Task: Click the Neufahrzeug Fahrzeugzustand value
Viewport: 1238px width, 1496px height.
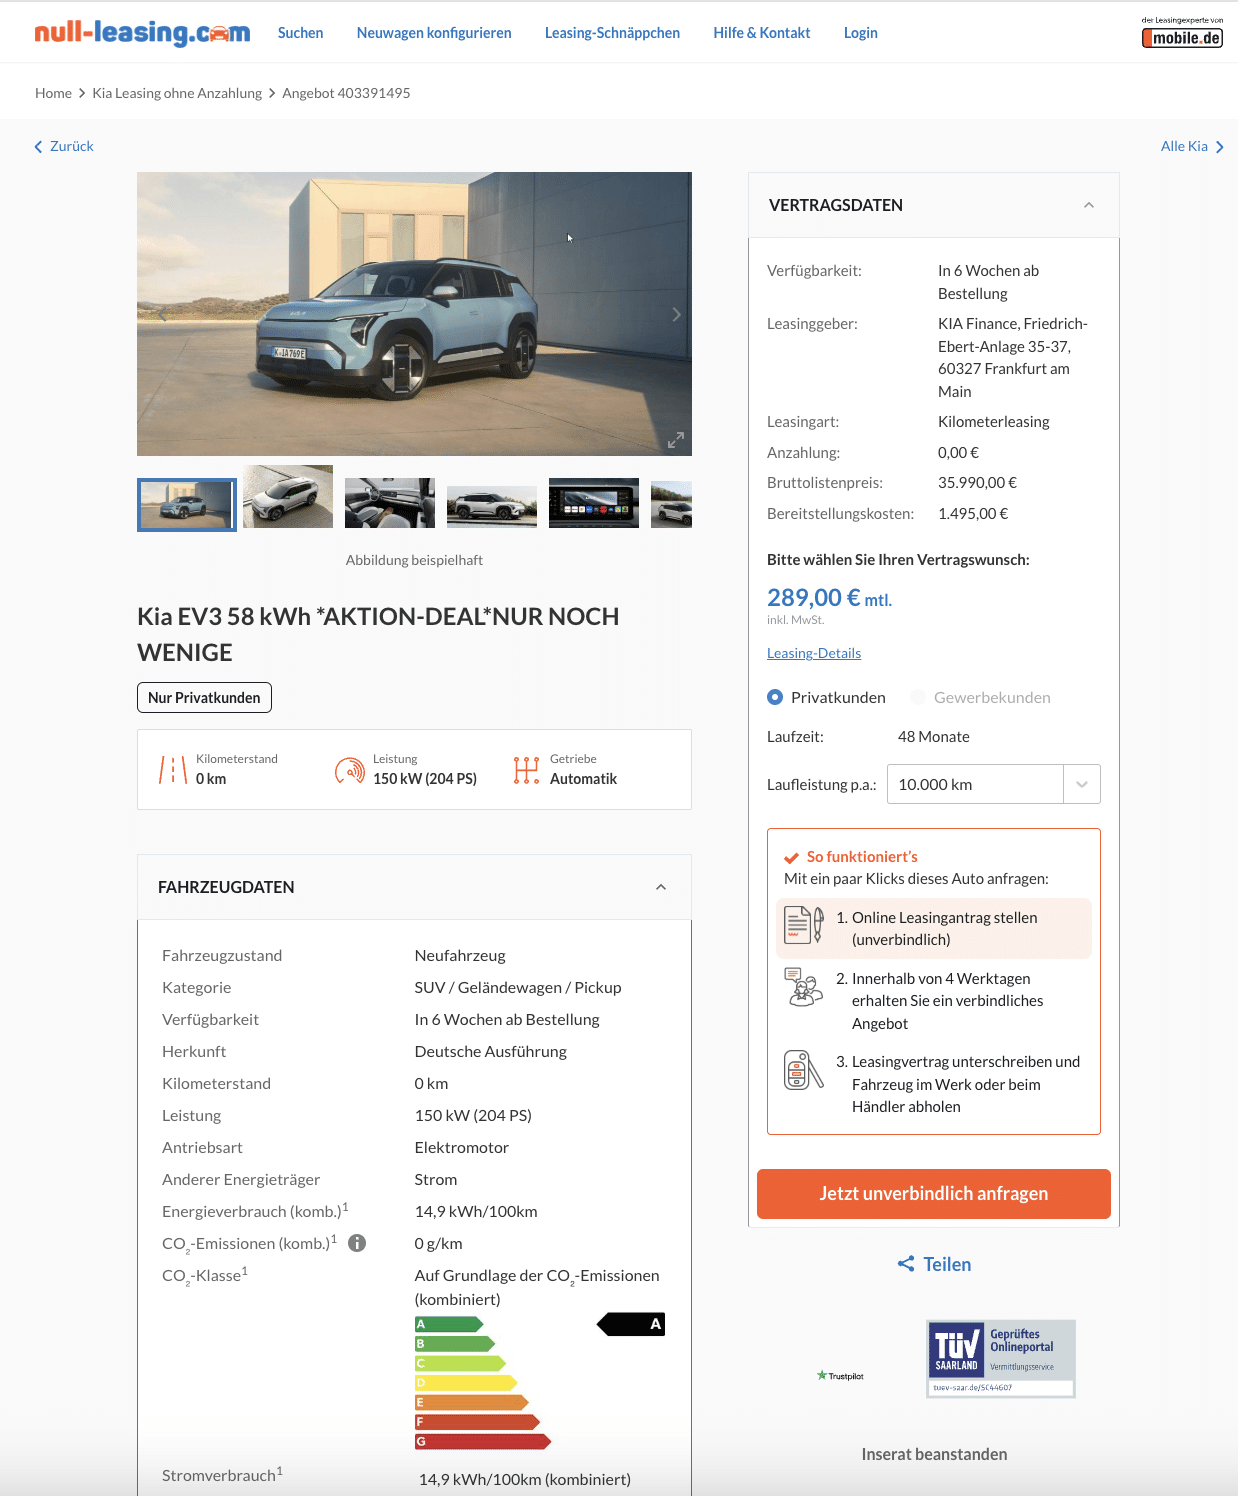Action: coord(460,956)
